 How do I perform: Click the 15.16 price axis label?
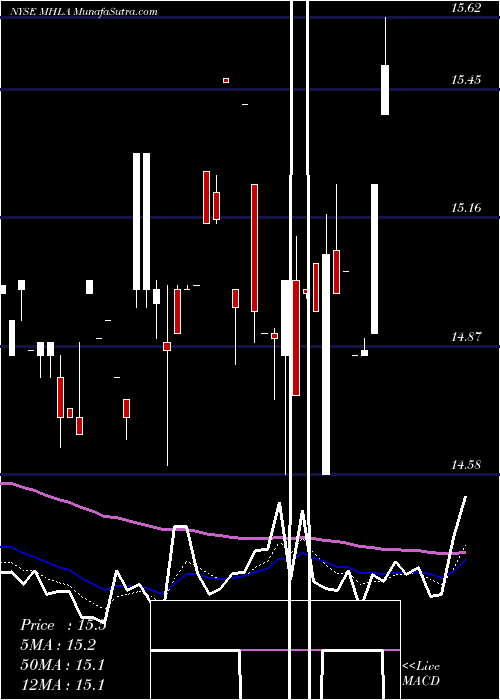pos(466,208)
